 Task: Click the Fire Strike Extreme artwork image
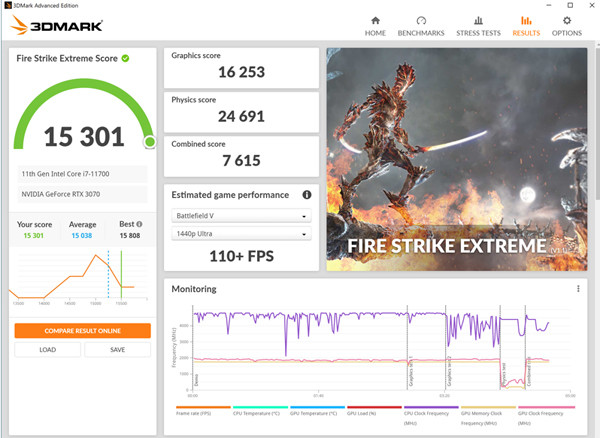(457, 160)
